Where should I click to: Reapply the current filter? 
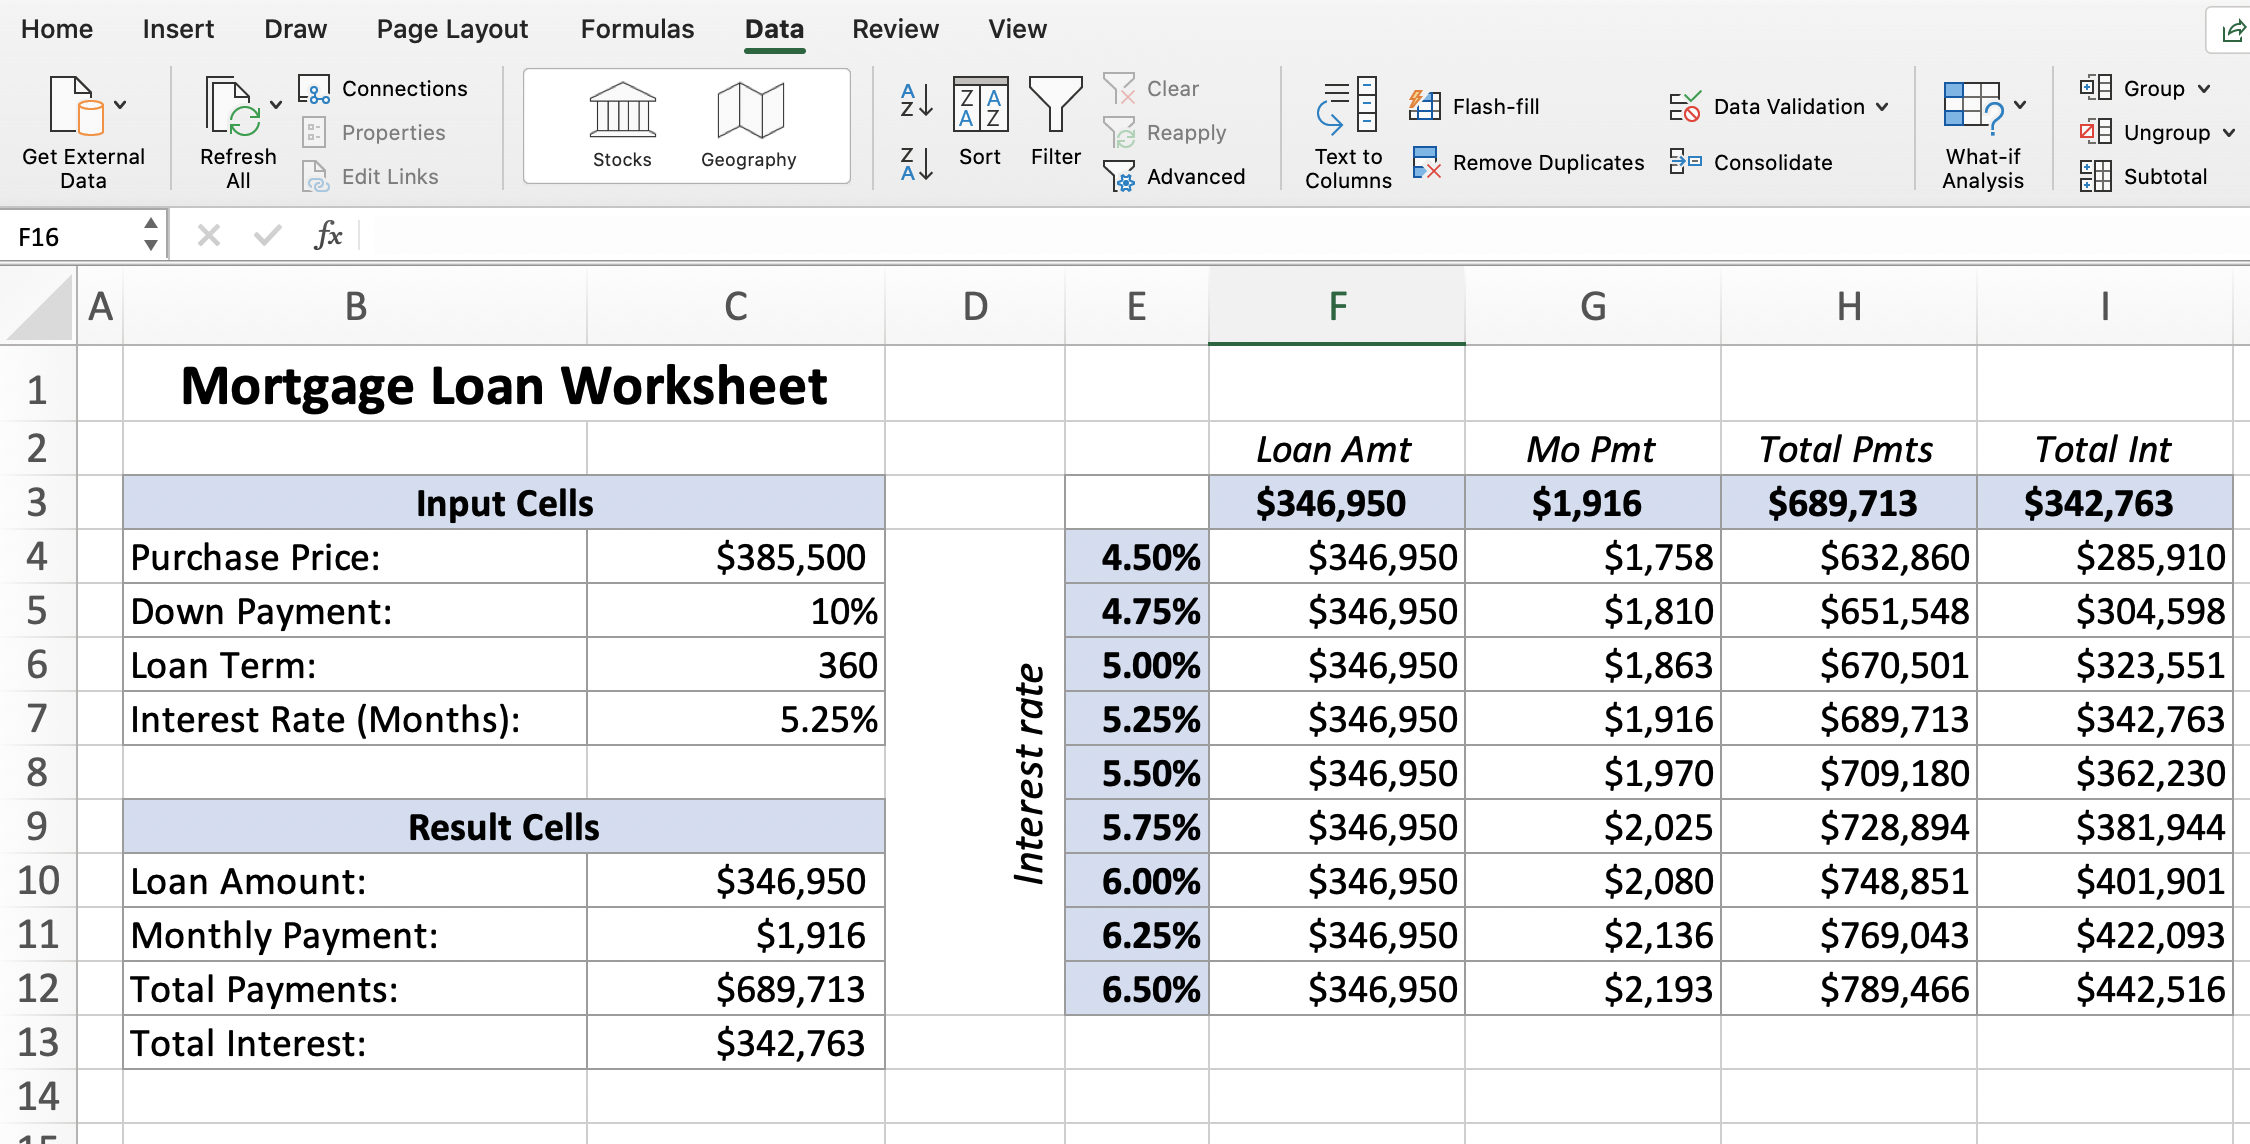point(1165,133)
